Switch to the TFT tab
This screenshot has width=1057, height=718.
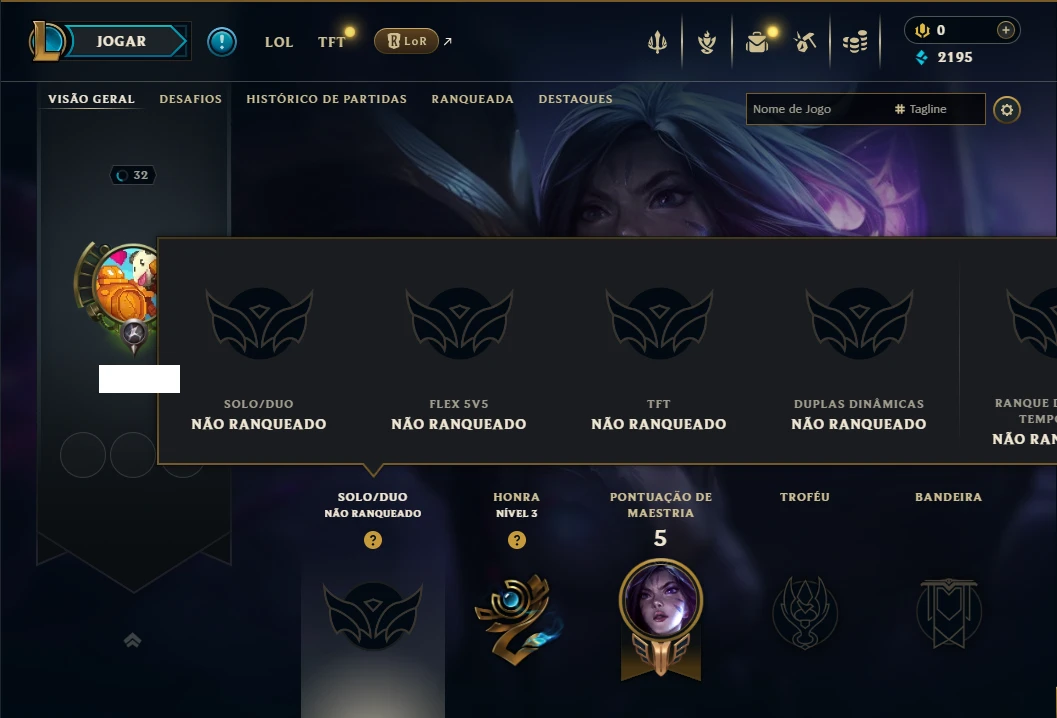click(x=331, y=42)
